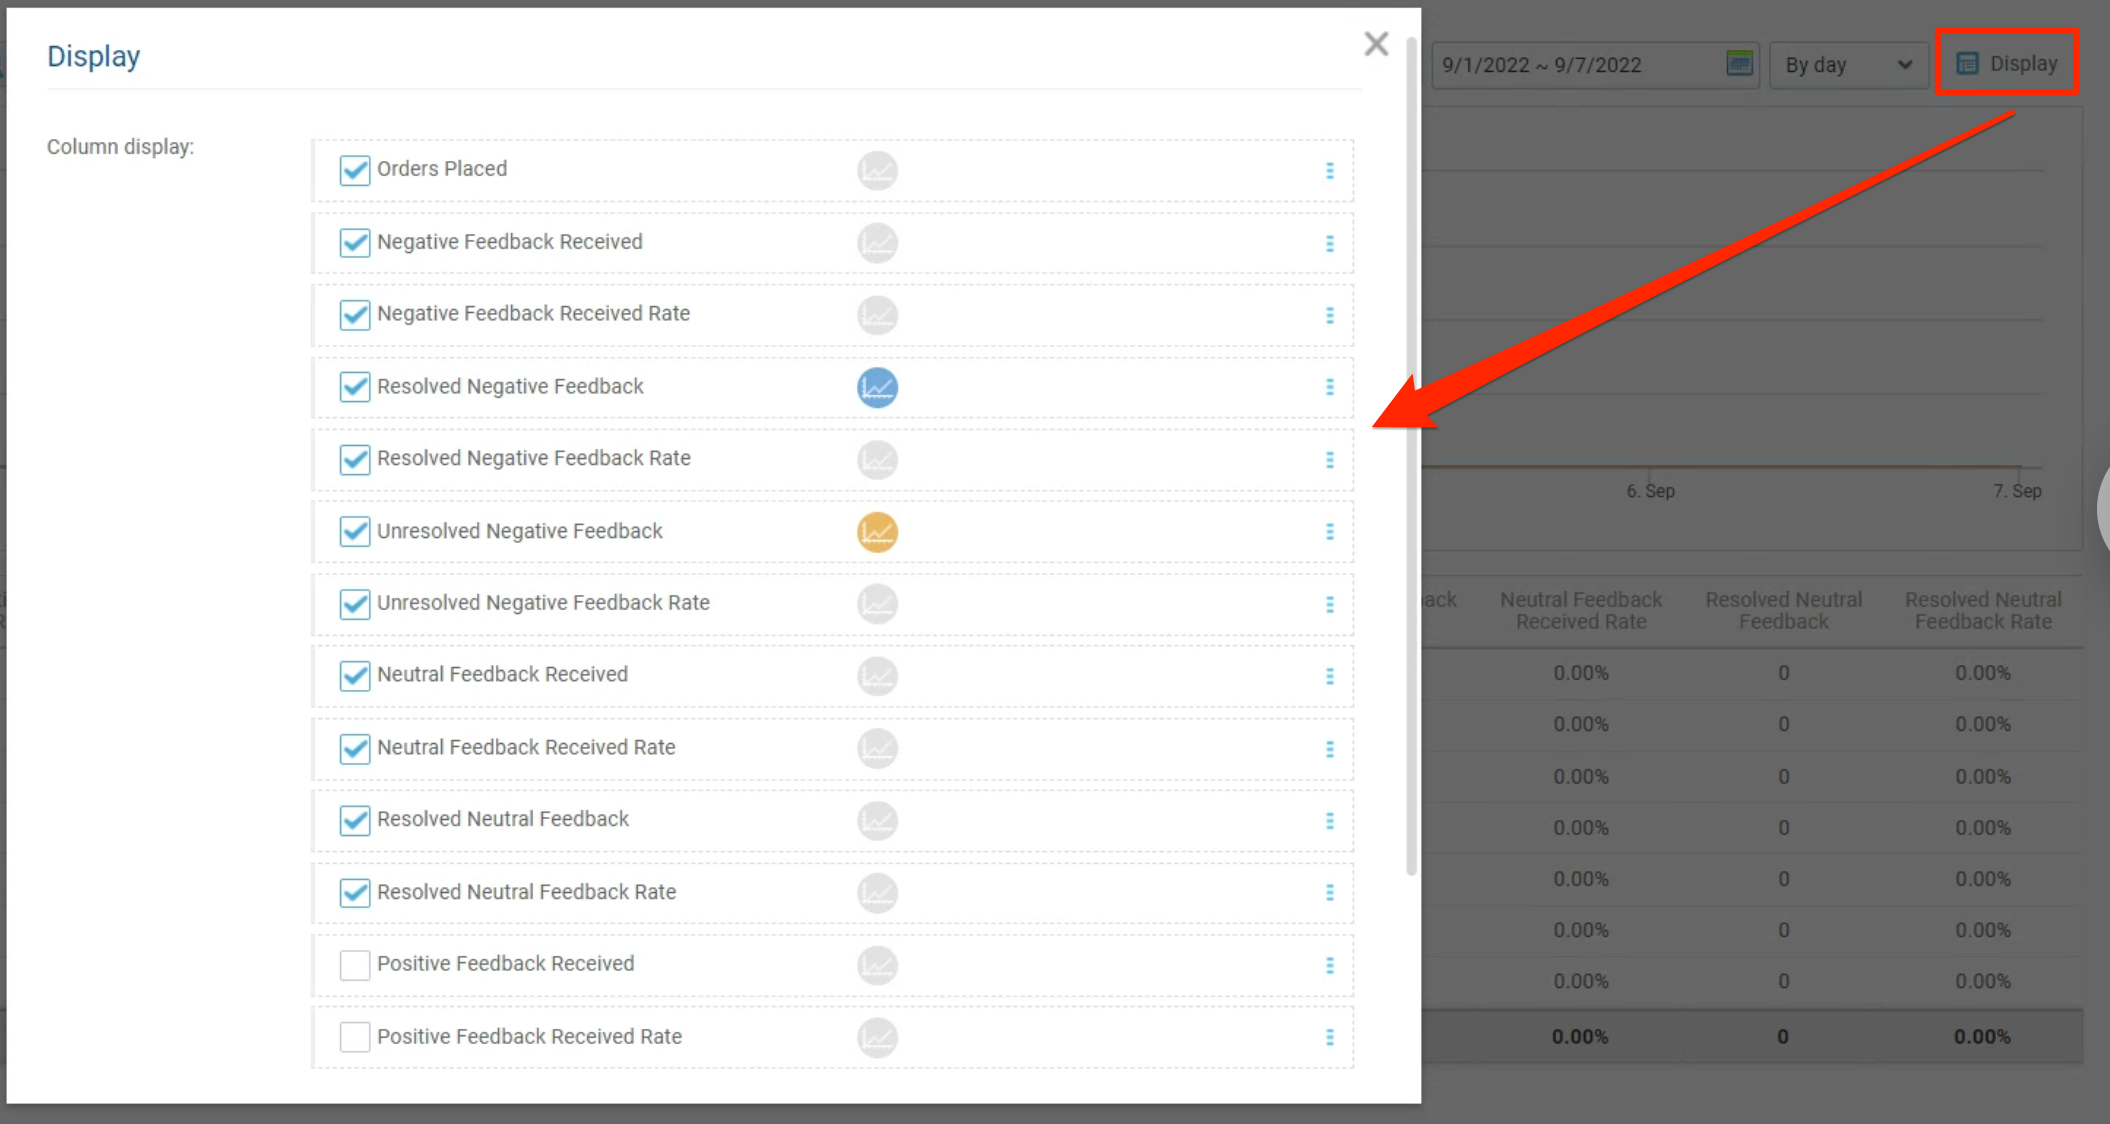Uncheck Resolved Neutral Feedback checkbox
This screenshot has width=2110, height=1124.
point(354,820)
